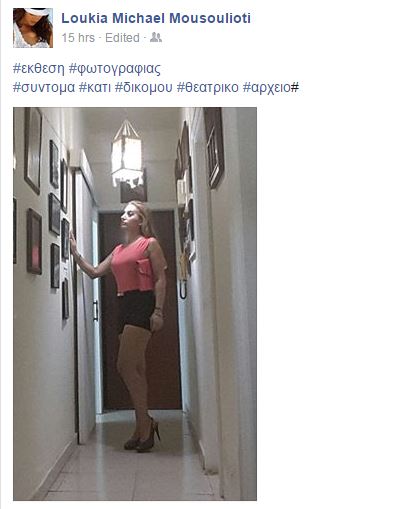This screenshot has width=405, height=509.
Task: Follow the #συντομα hashtag link
Action: [44, 88]
